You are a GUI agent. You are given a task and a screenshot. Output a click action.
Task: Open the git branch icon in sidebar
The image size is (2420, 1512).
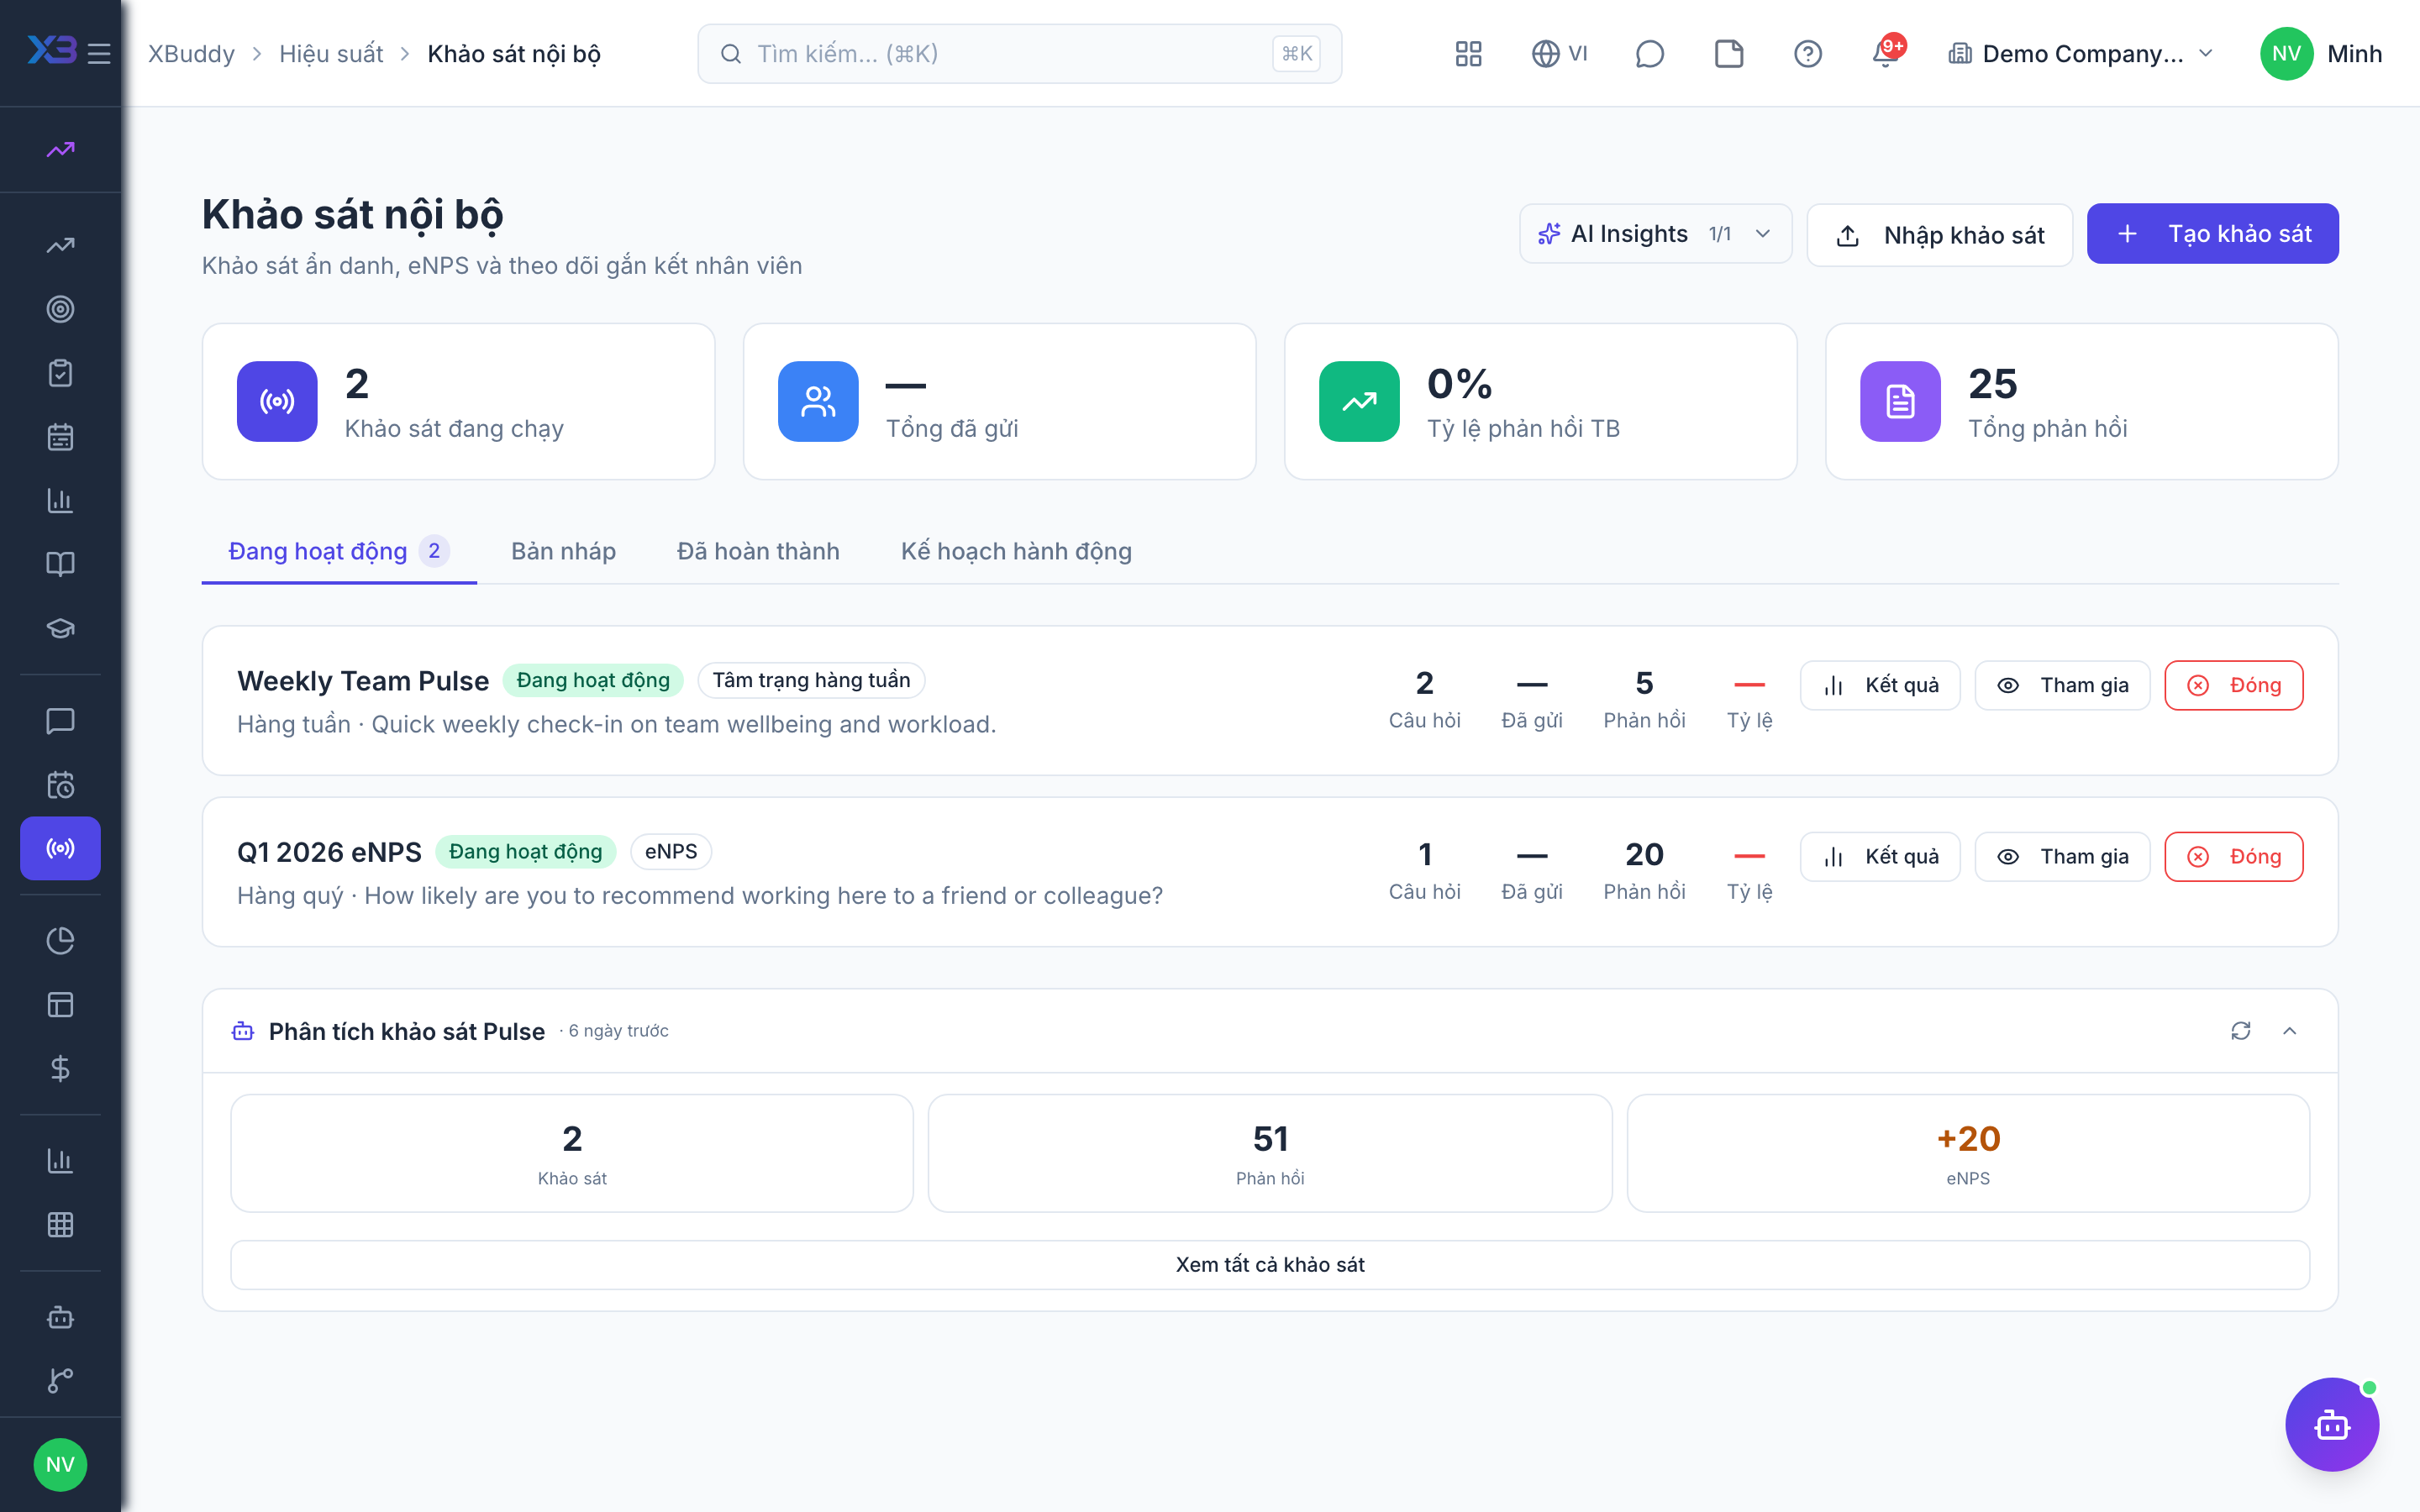pyautogui.click(x=60, y=1380)
